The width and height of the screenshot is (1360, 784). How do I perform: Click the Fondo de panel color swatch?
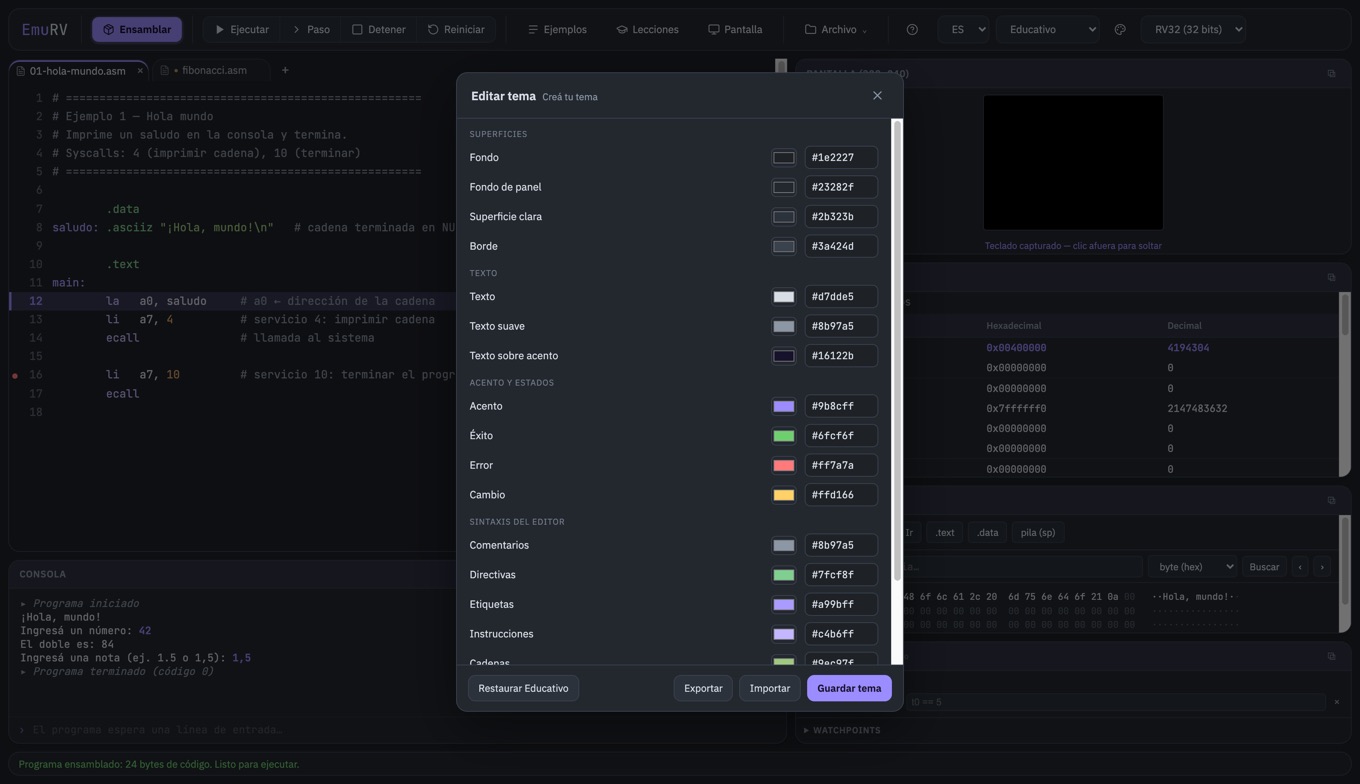point(784,187)
